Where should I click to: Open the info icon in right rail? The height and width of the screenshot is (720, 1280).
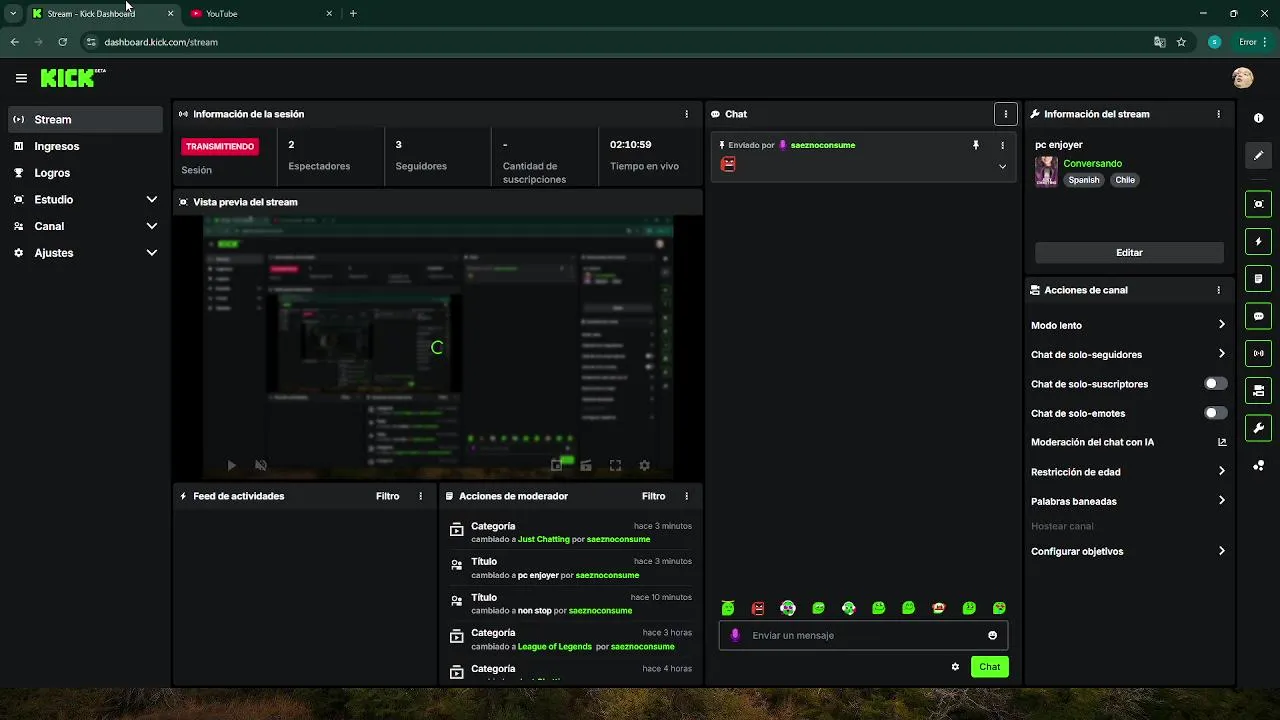(x=1258, y=118)
